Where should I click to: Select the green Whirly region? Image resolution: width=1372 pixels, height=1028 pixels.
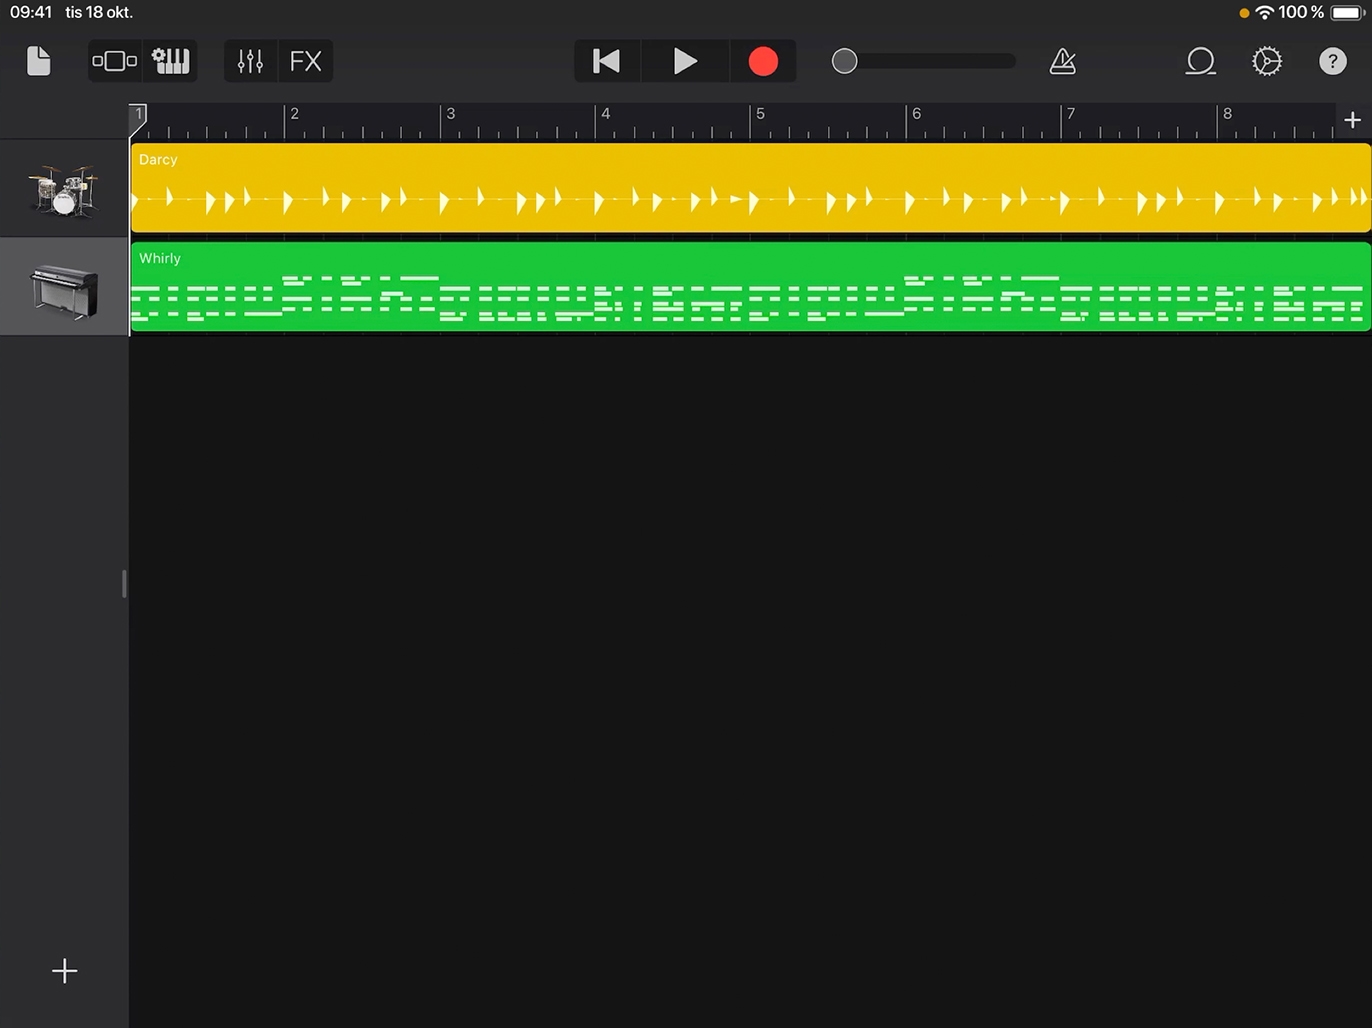coord(751,287)
